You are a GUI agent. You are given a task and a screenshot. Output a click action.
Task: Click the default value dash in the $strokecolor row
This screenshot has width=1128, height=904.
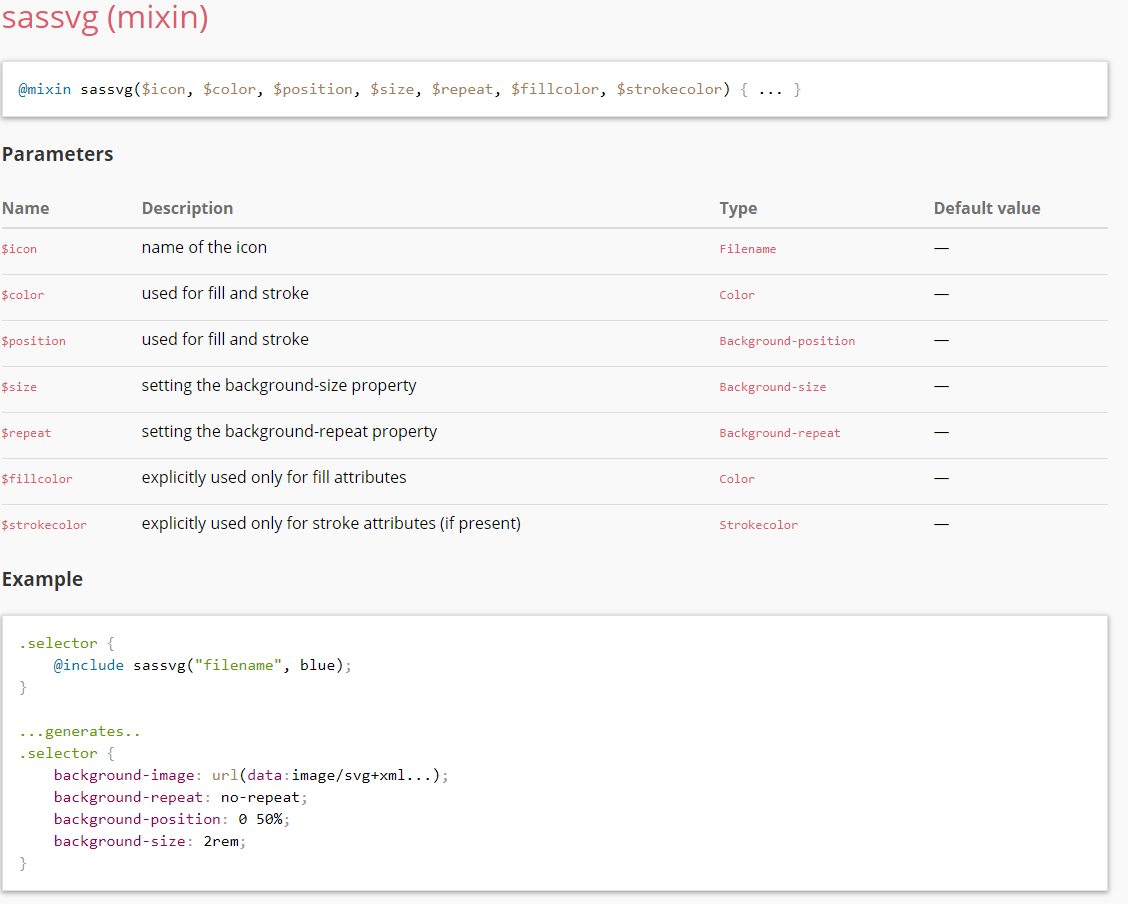point(942,524)
